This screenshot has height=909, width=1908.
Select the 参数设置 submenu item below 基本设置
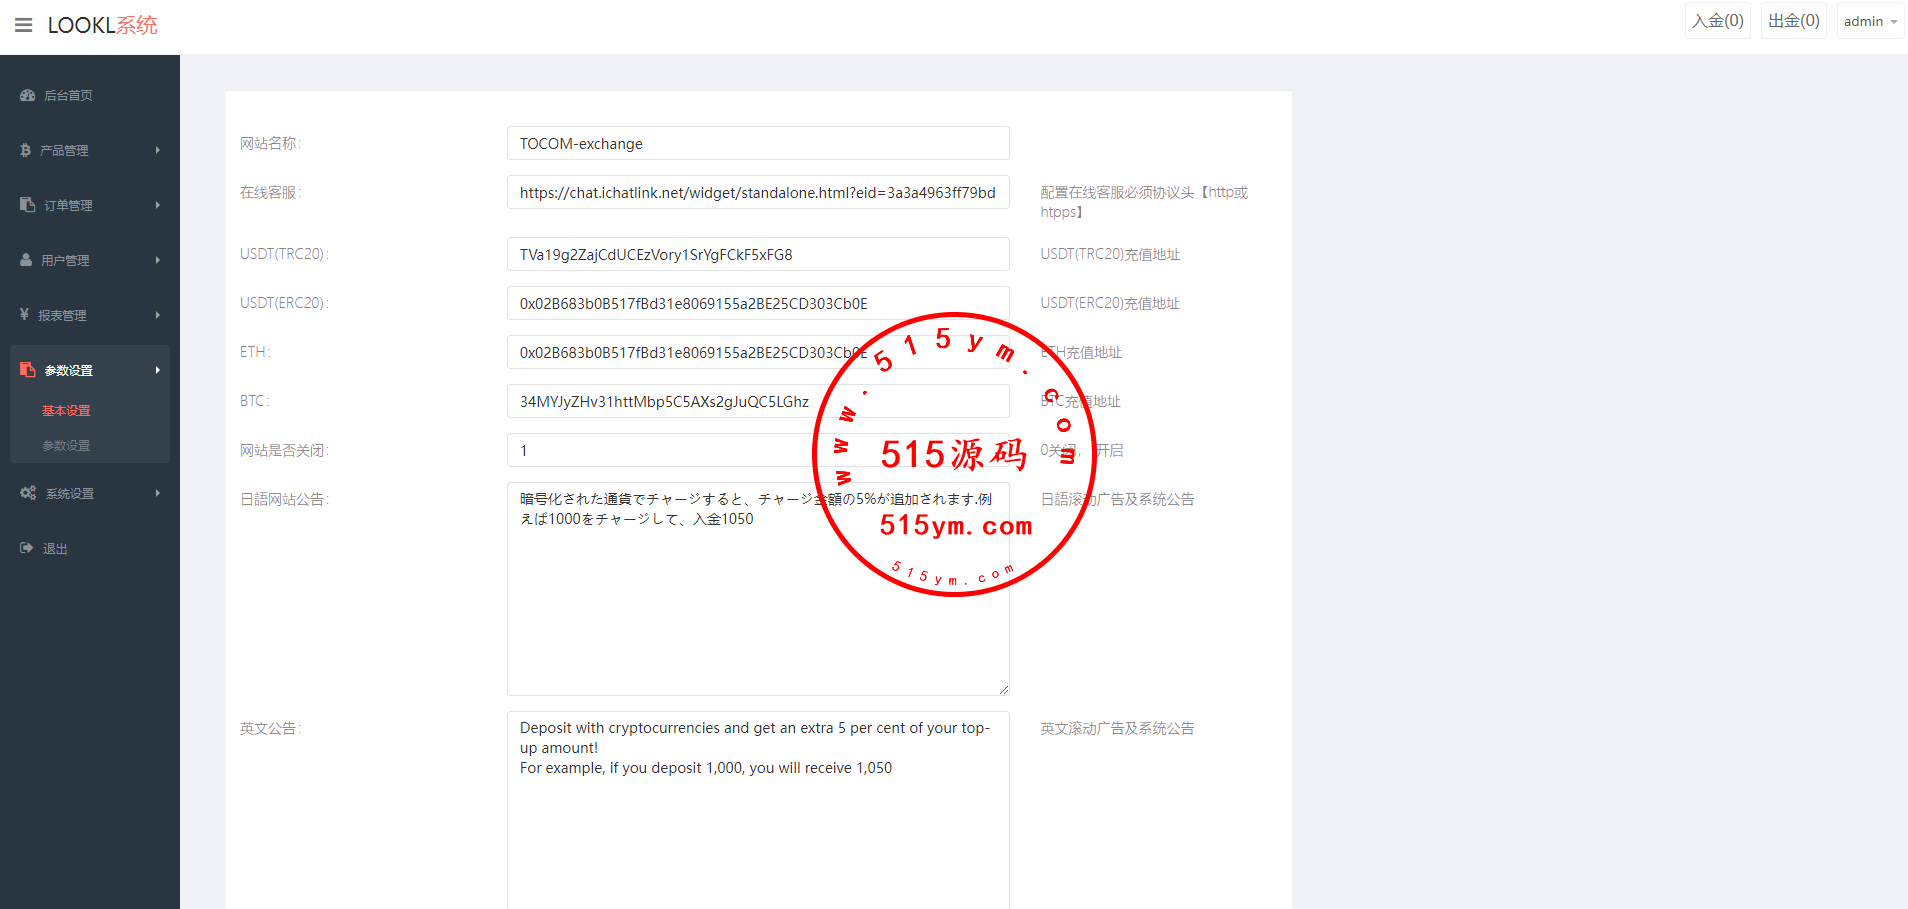click(66, 446)
